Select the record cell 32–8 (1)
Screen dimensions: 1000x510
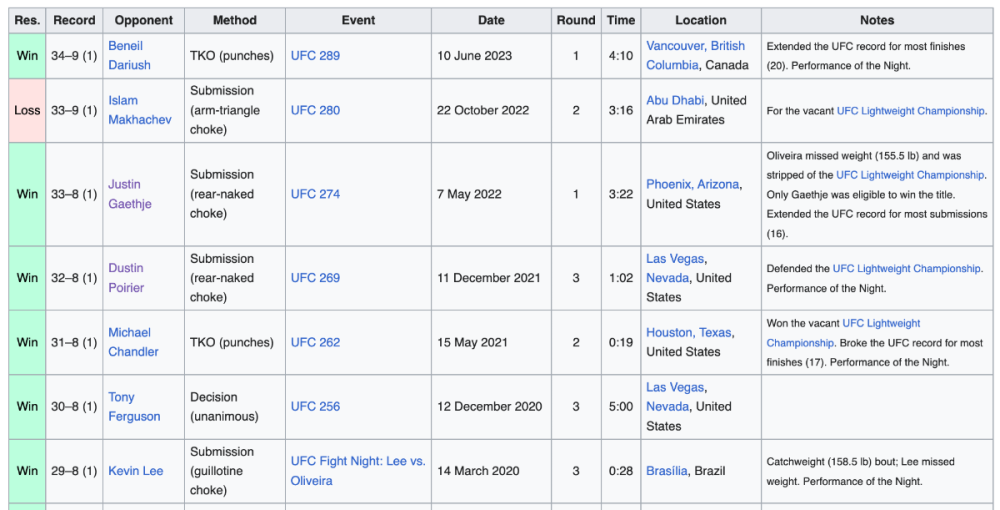click(74, 278)
